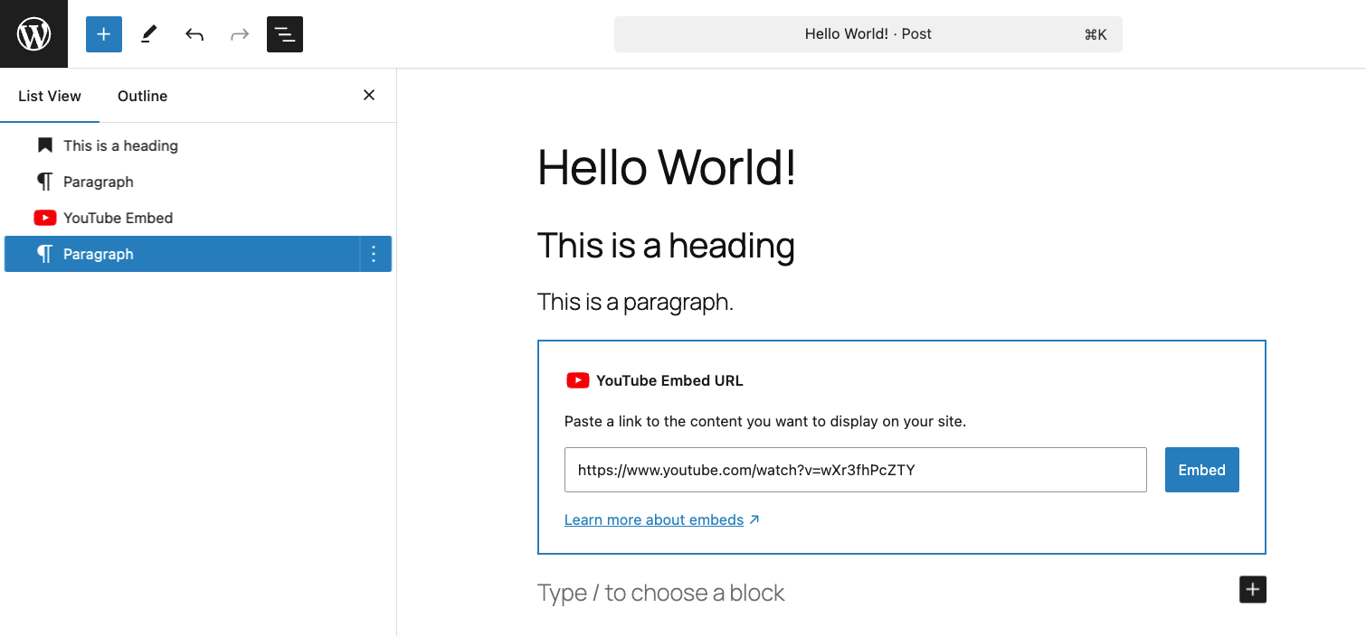Open the block inserter with blue plus icon
The width and height of the screenshot is (1366, 636).
pyautogui.click(x=103, y=33)
